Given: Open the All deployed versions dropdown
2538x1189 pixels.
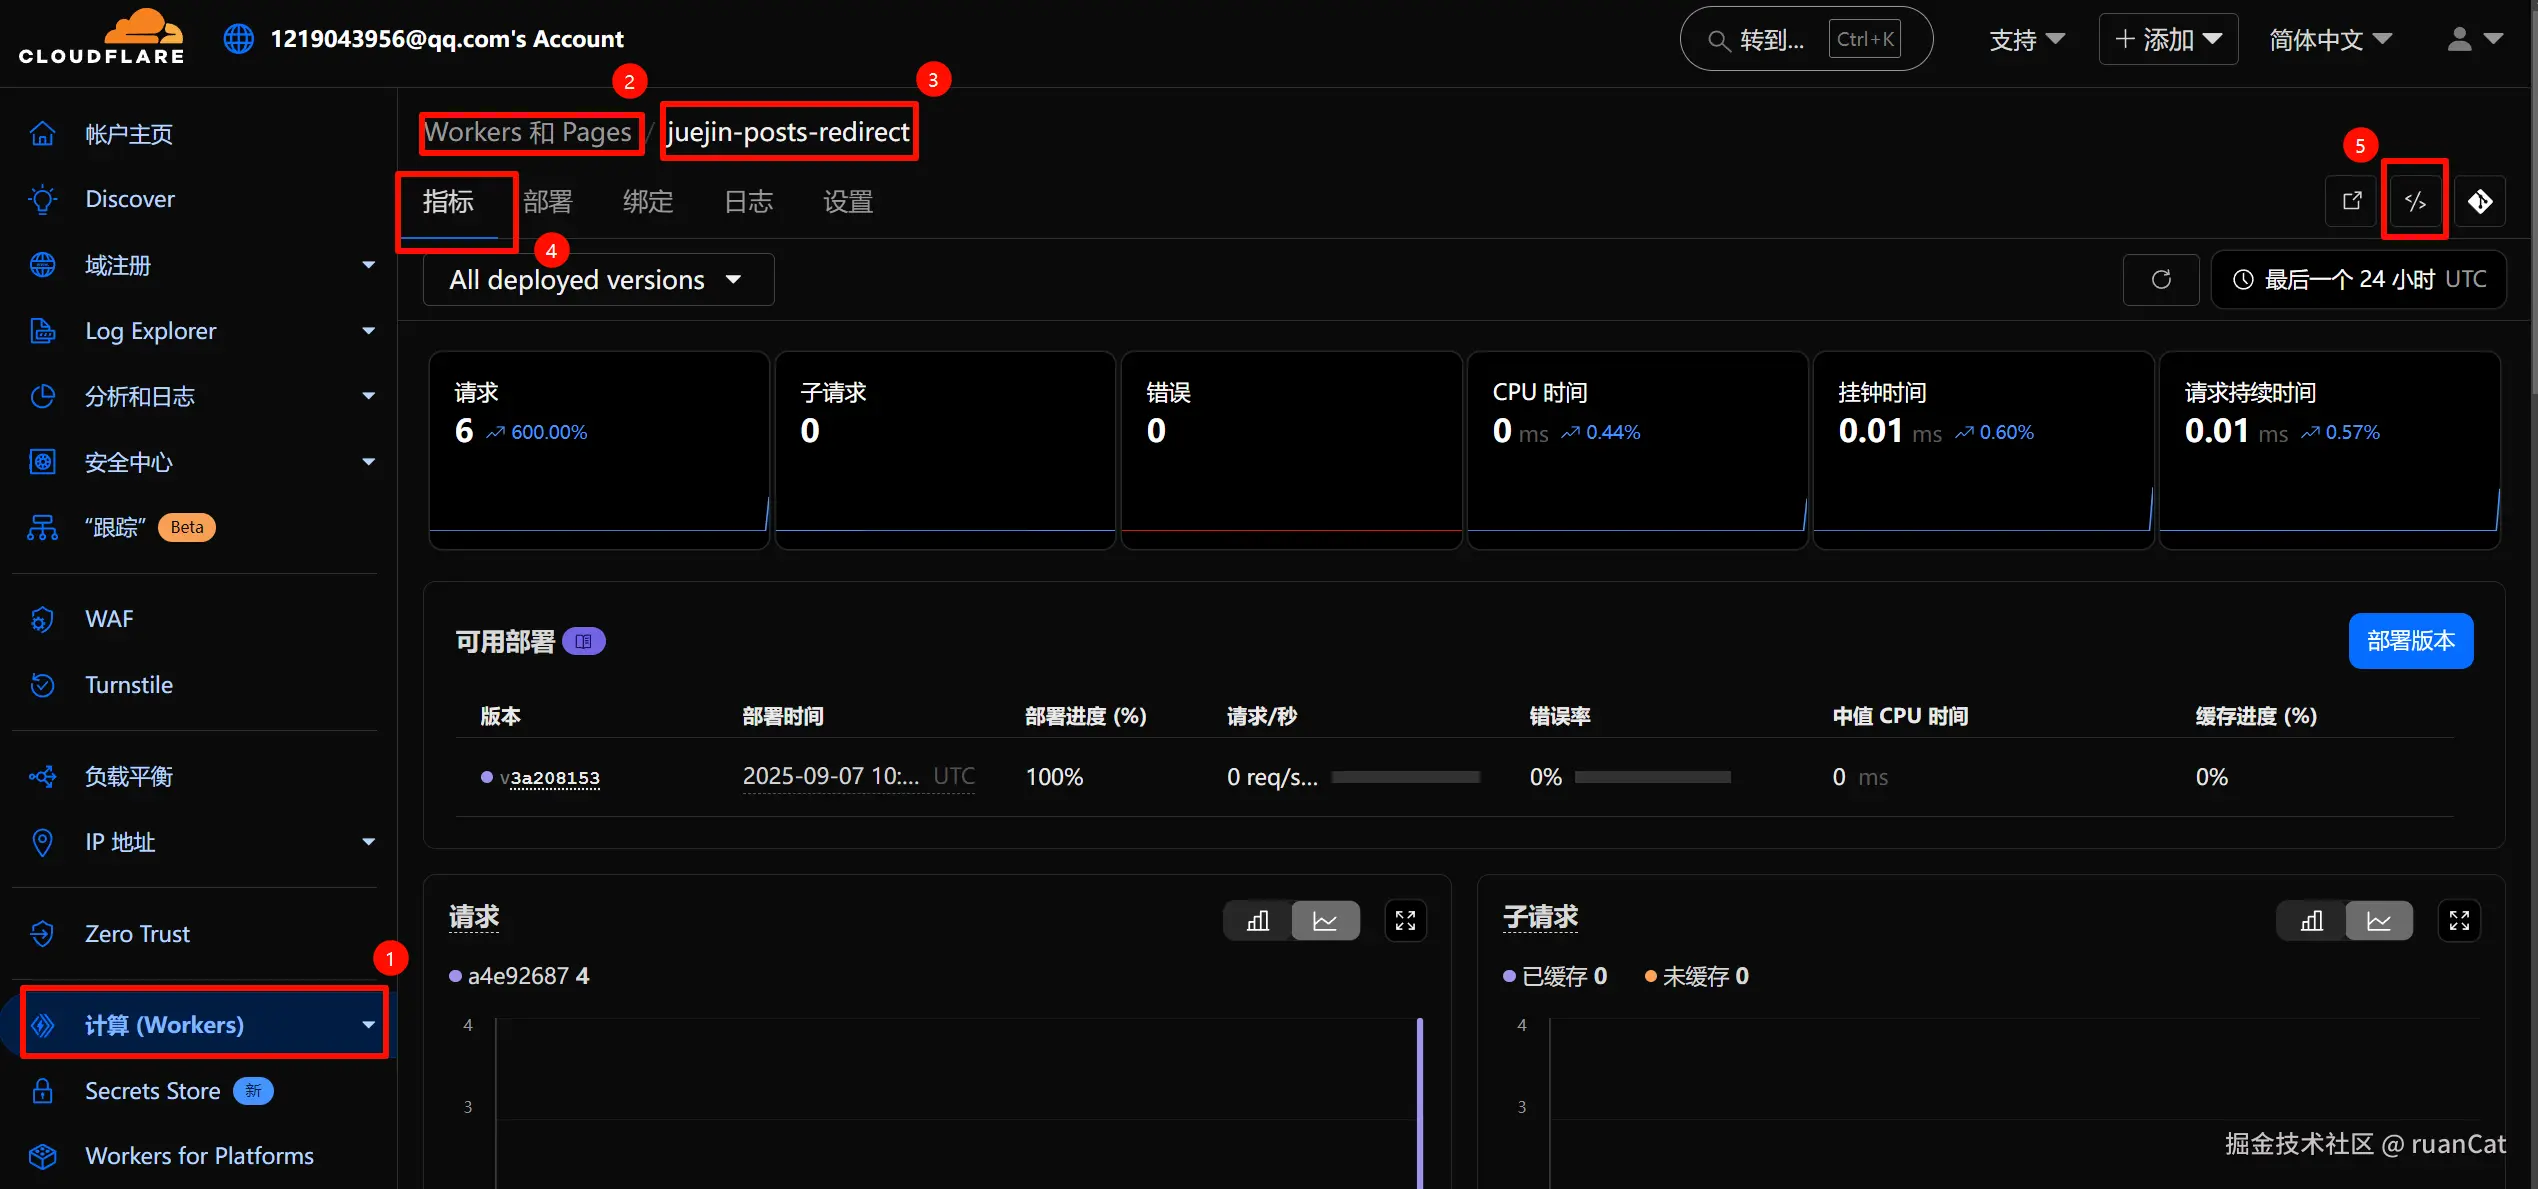Looking at the screenshot, I should pyautogui.click(x=597, y=280).
